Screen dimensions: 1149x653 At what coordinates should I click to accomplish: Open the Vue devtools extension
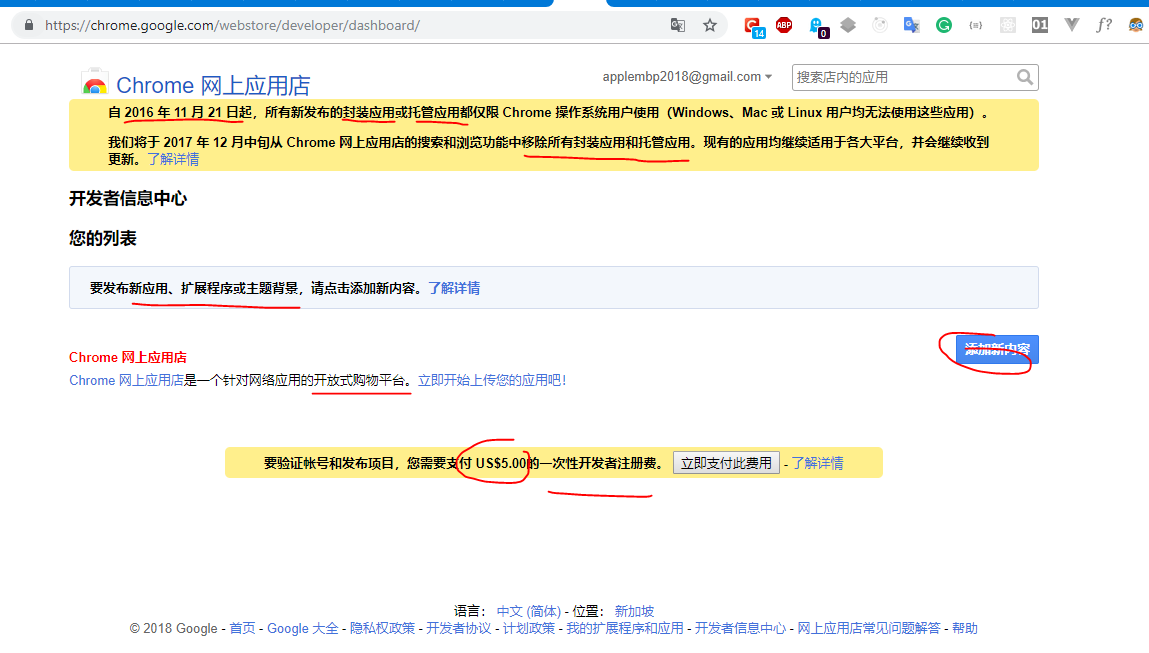click(x=1072, y=25)
